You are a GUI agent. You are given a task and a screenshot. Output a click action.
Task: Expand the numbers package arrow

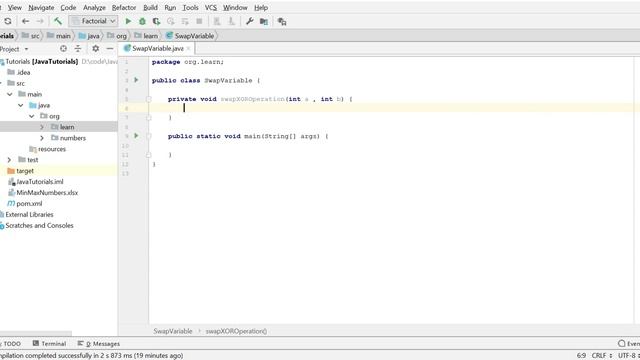click(42, 138)
